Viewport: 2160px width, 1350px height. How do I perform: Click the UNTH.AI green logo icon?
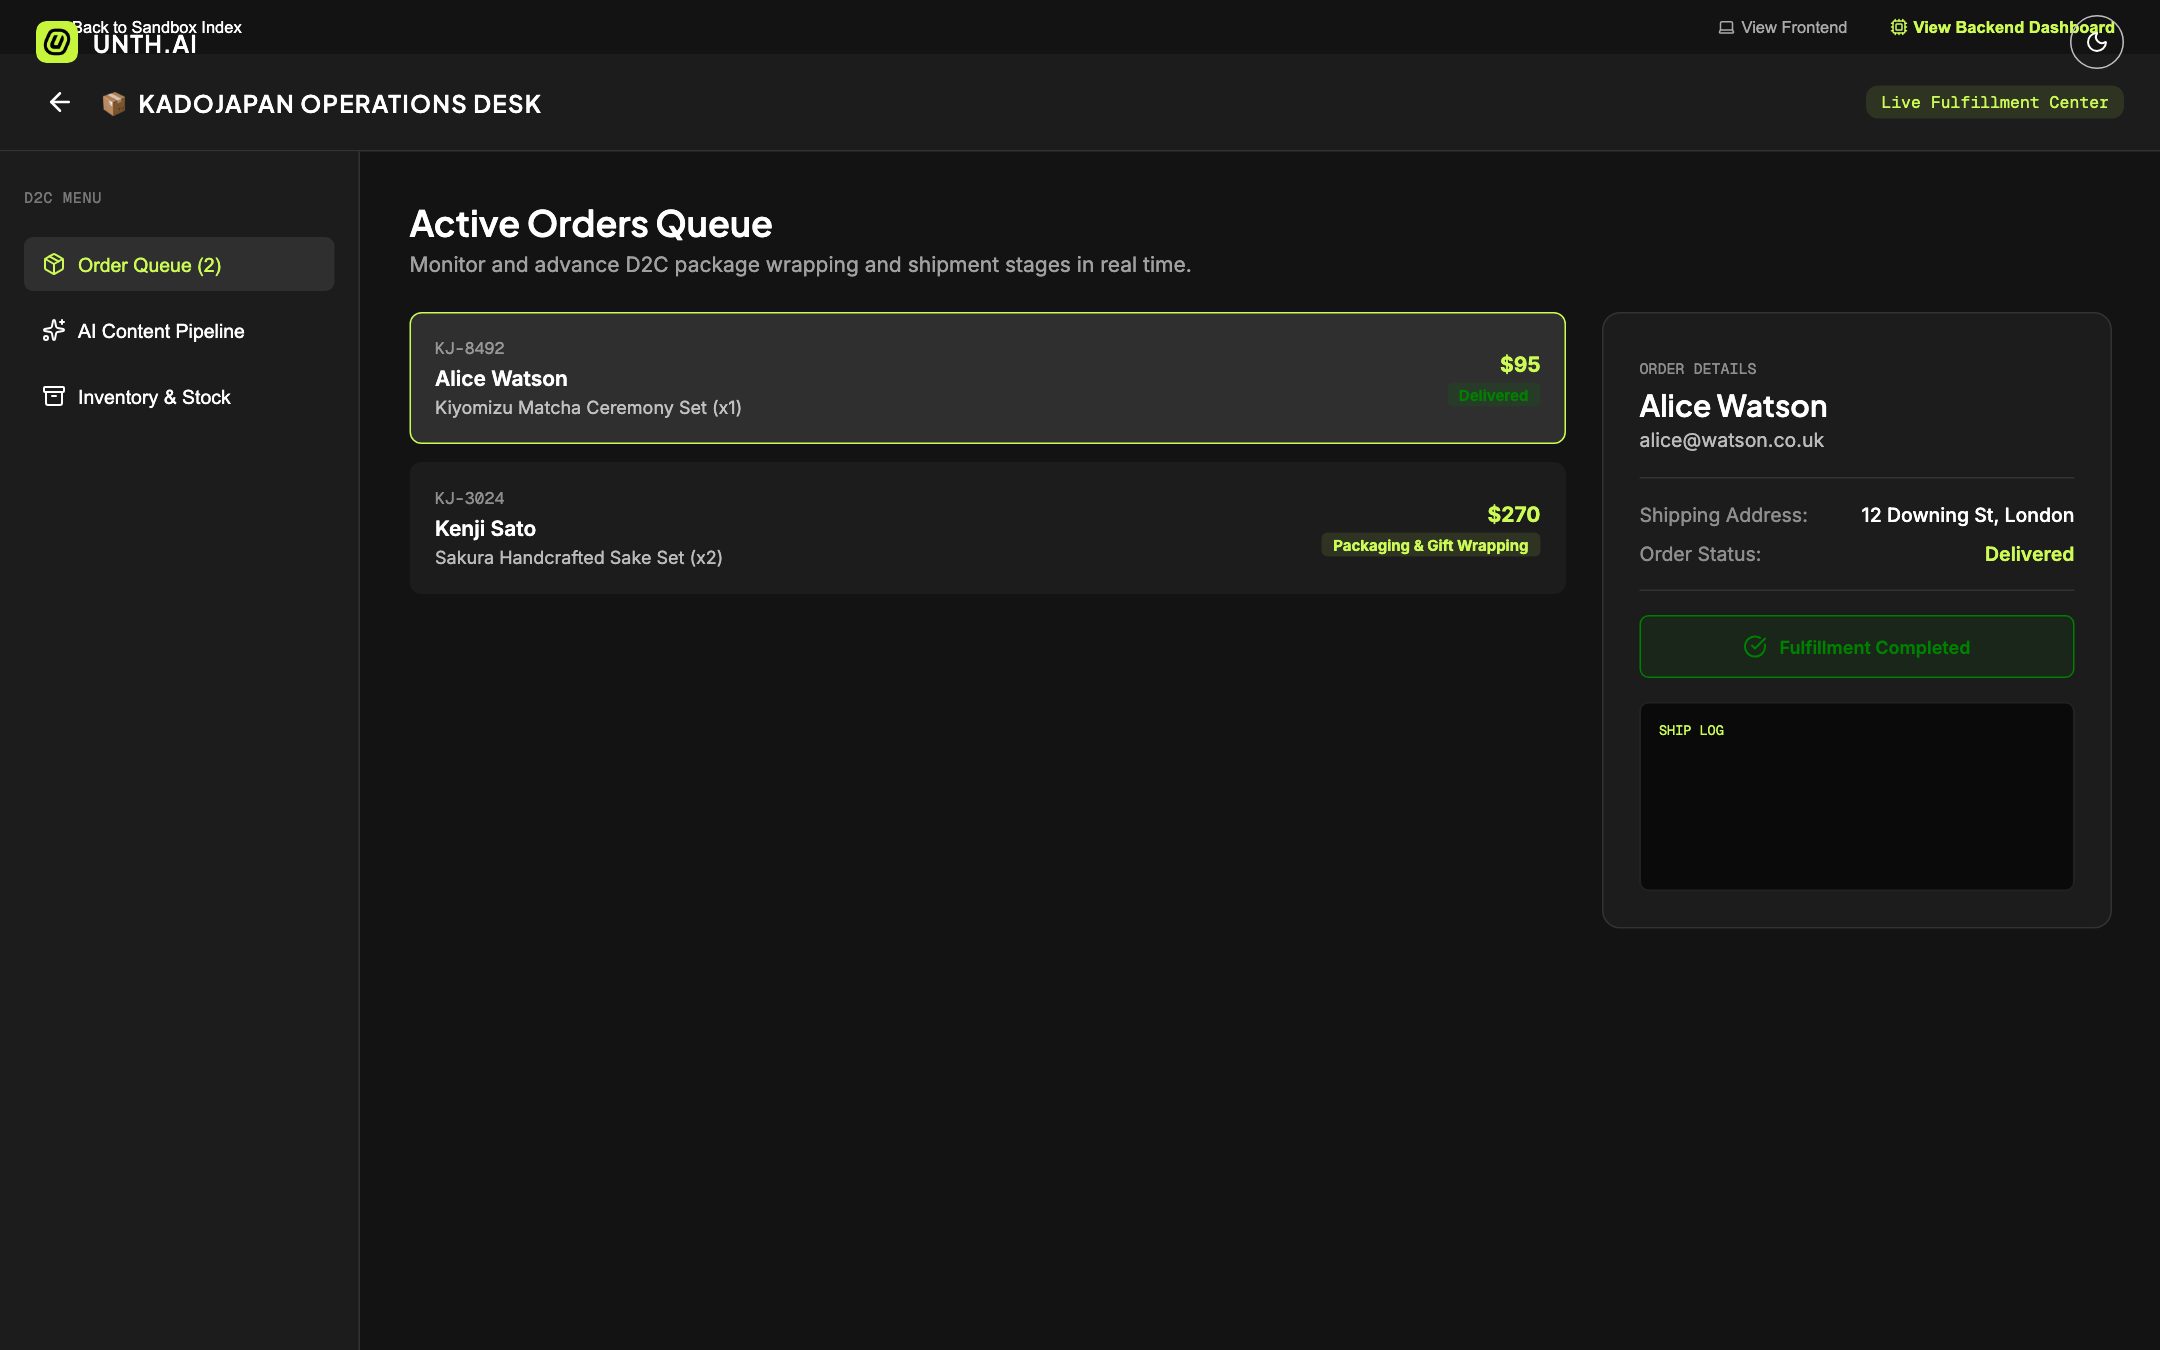point(57,42)
